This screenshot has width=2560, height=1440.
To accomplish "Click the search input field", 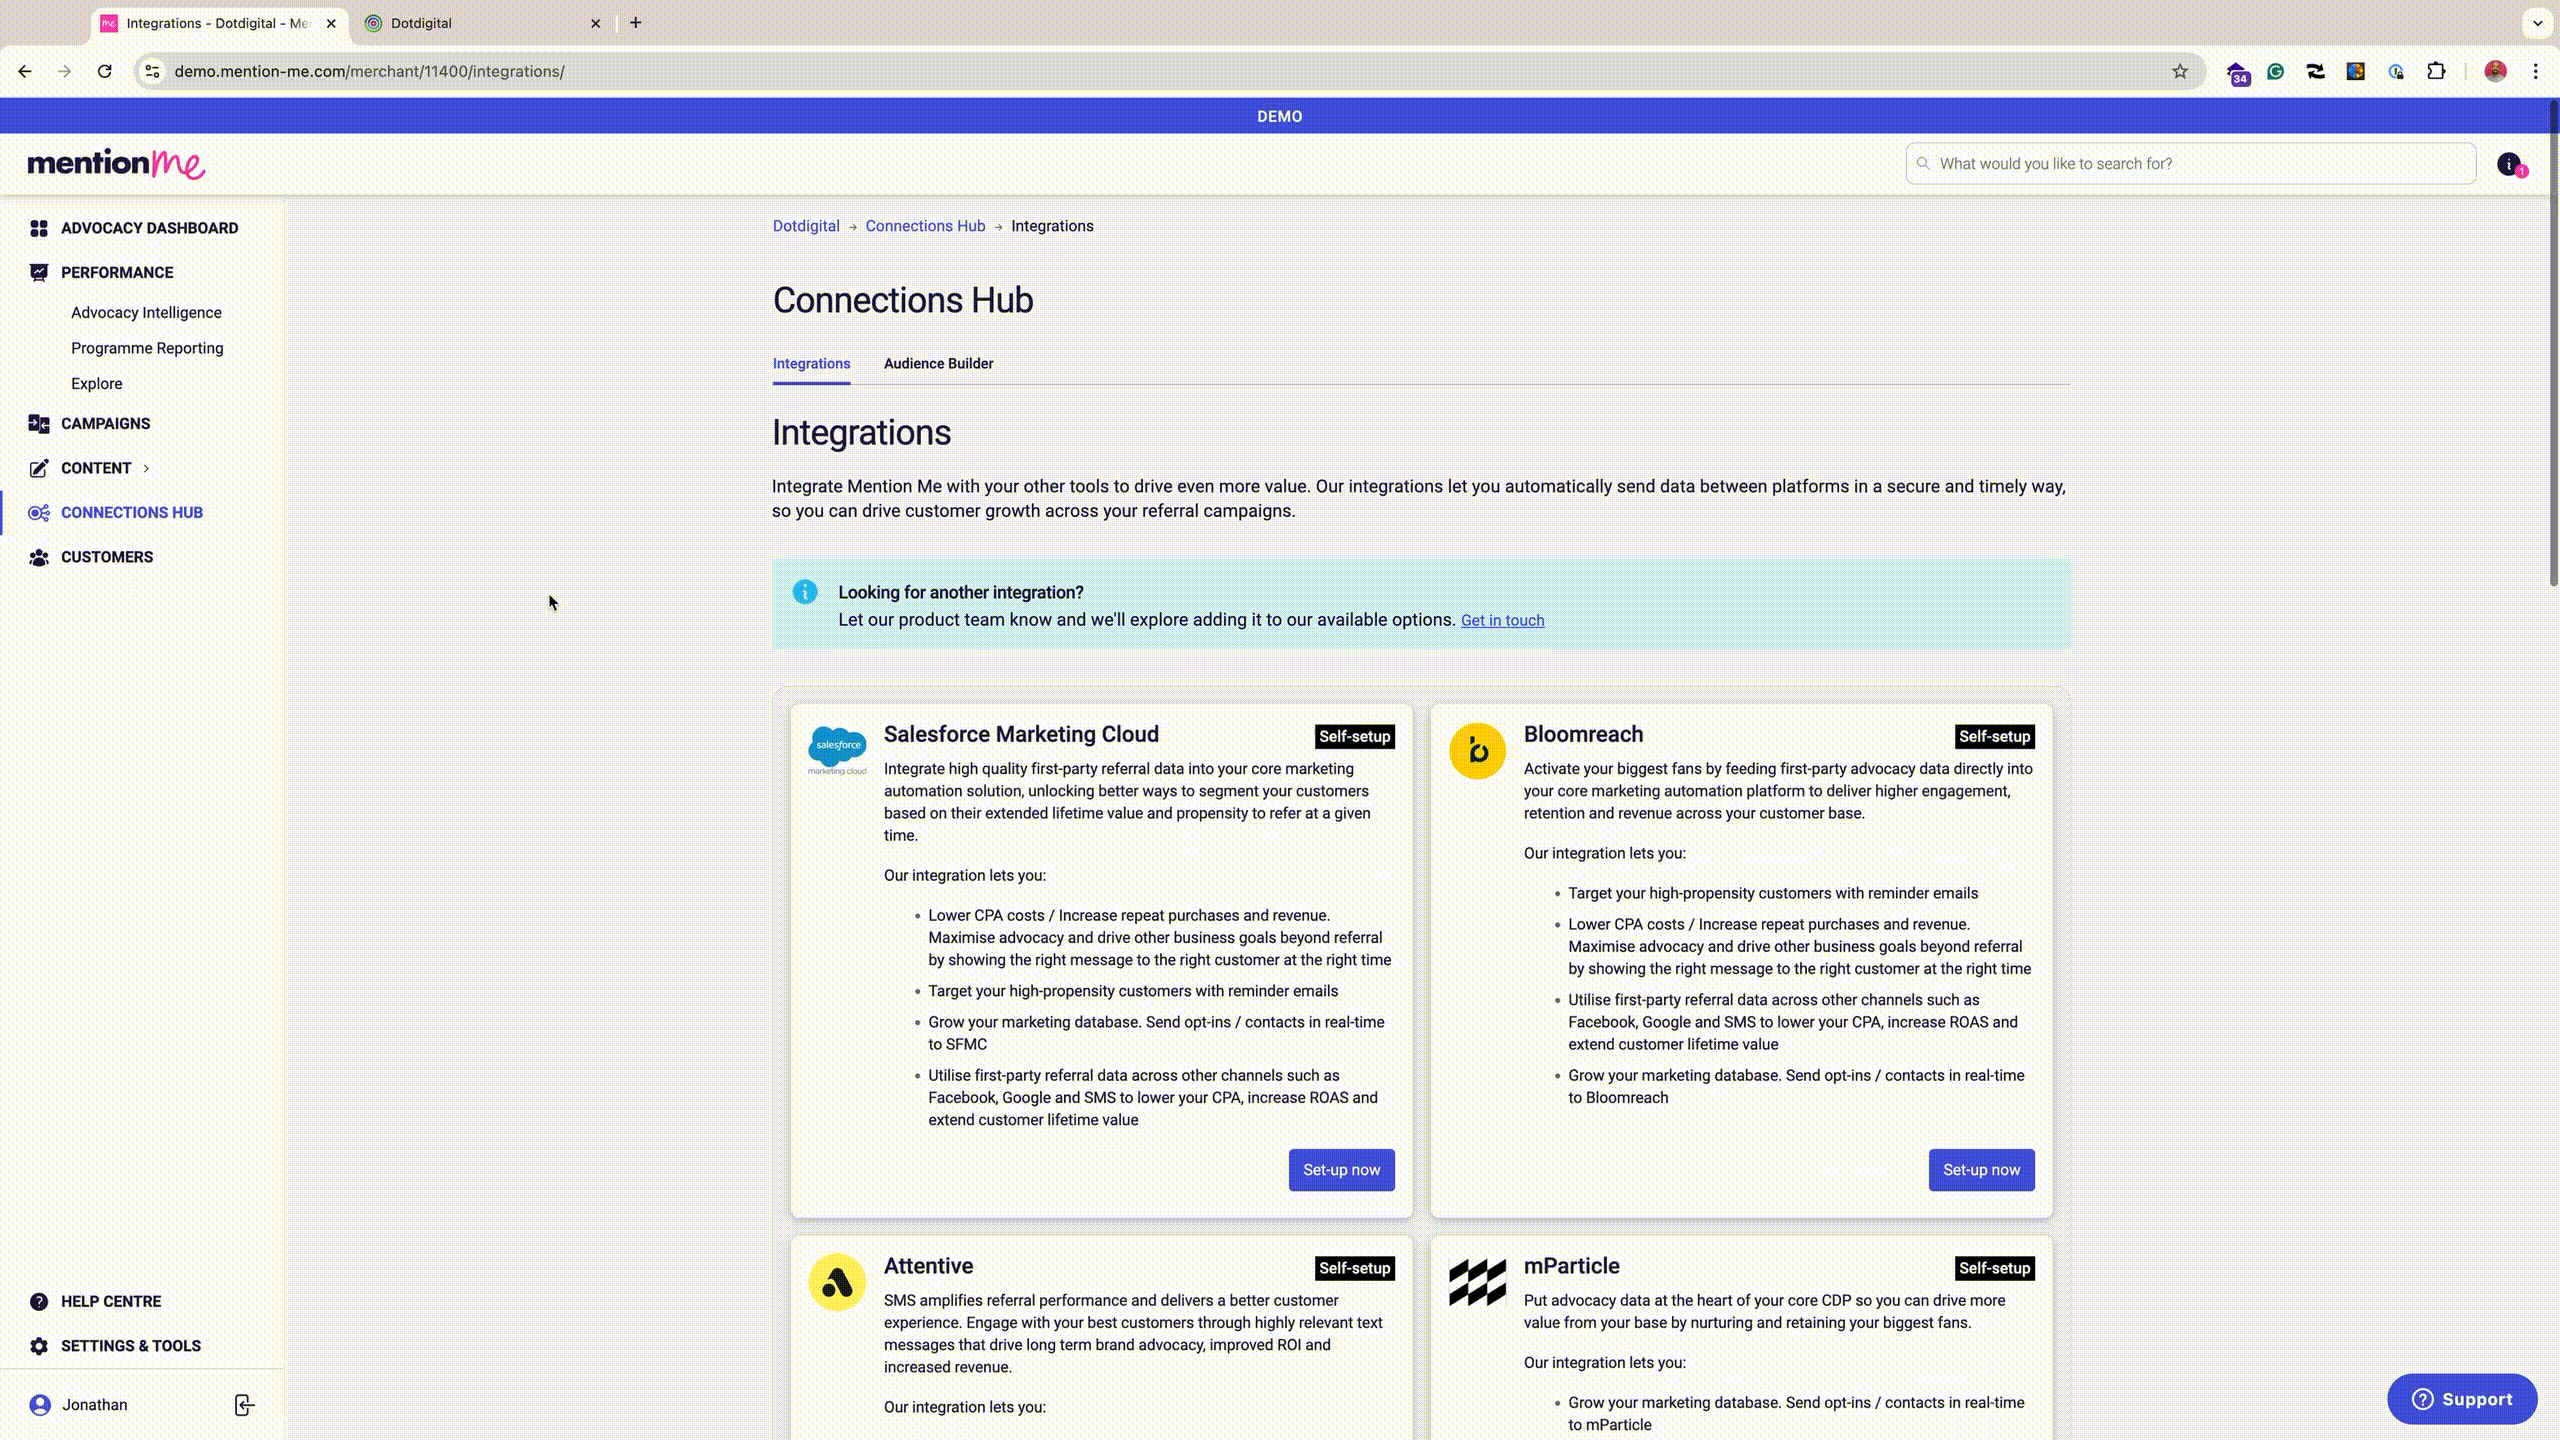I will pyautogui.click(x=2190, y=164).
